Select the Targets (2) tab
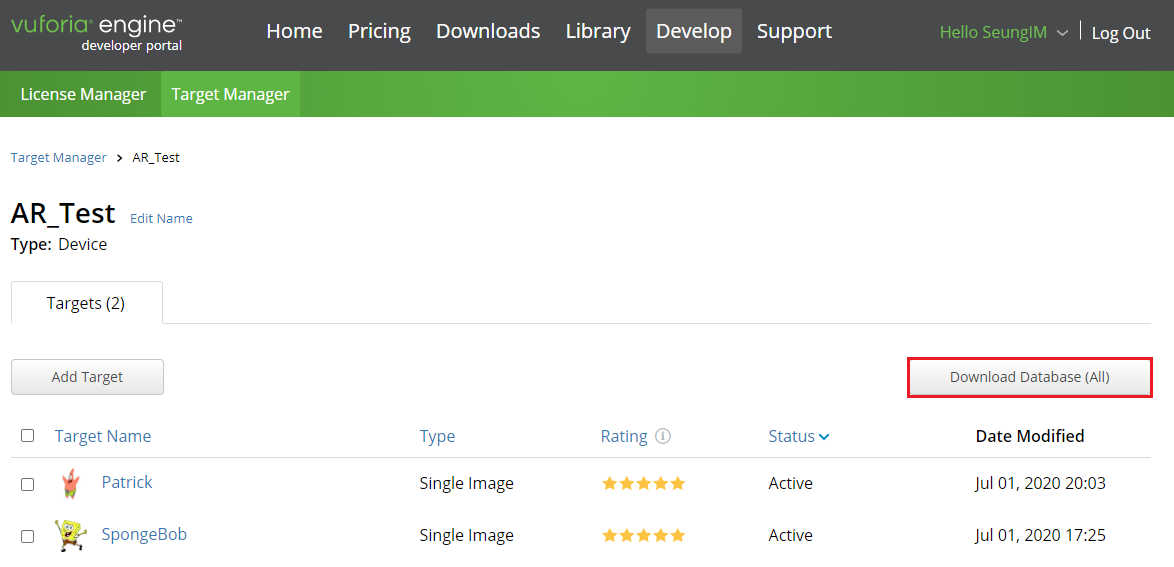 tap(86, 303)
